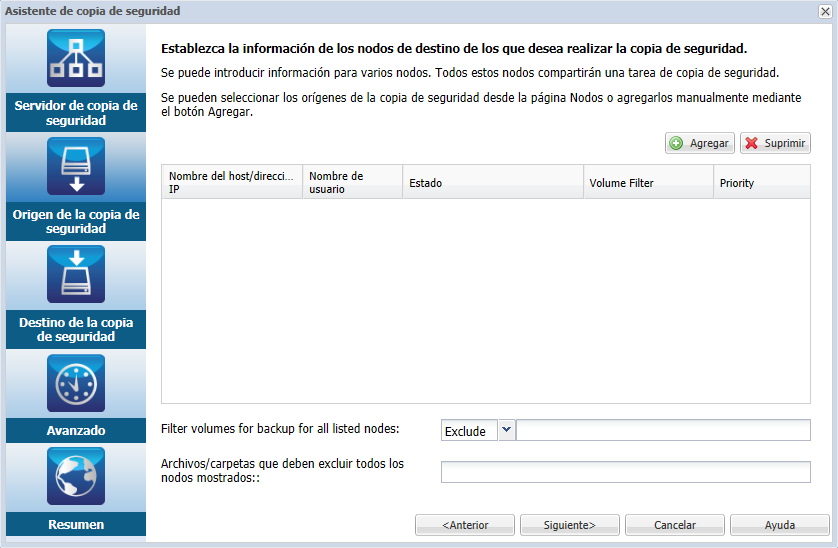This screenshot has width=838, height=548.
Task: Close the backup wizard dialog
Action: (825, 11)
